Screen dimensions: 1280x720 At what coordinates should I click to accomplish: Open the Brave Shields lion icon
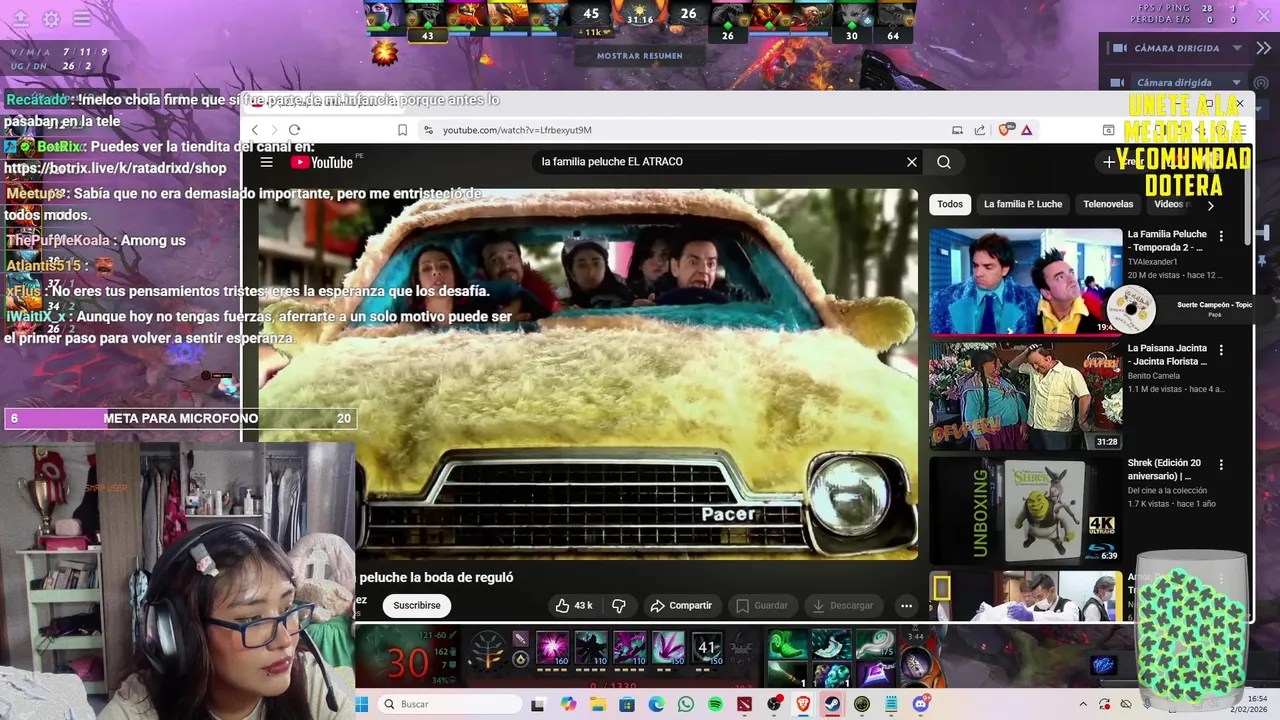click(x=1005, y=129)
